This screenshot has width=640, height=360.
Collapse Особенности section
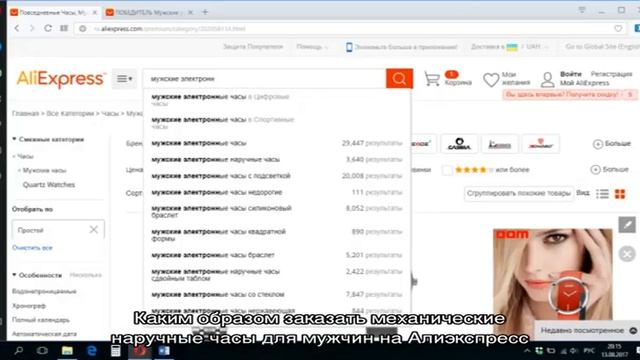[x=37, y=275]
